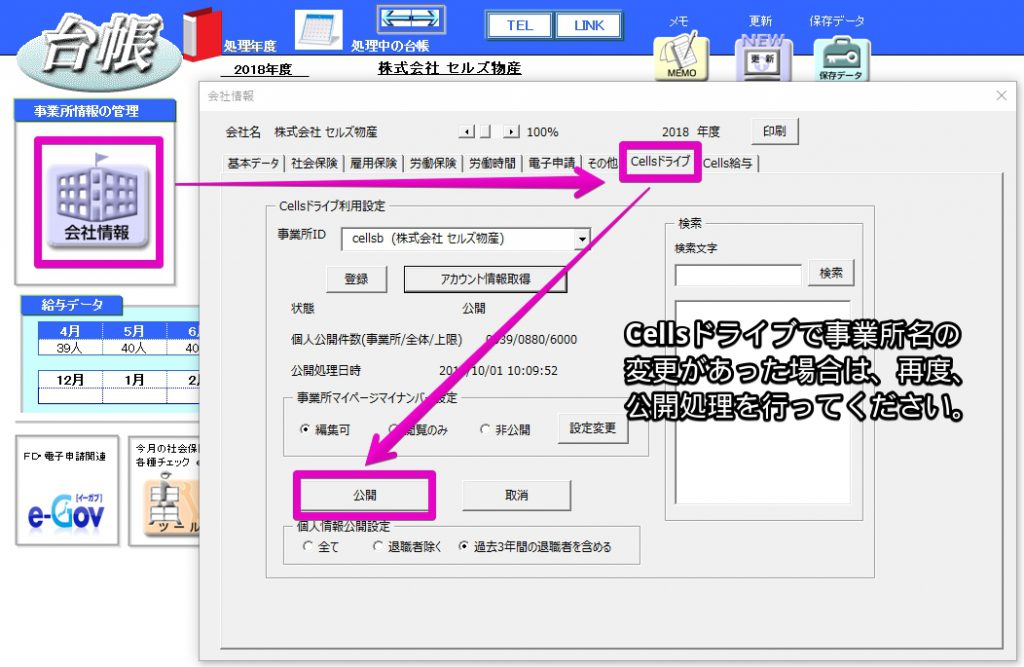The height and width of the screenshot is (667, 1024).
Task: Click the 印刷 button
Action: click(775, 131)
